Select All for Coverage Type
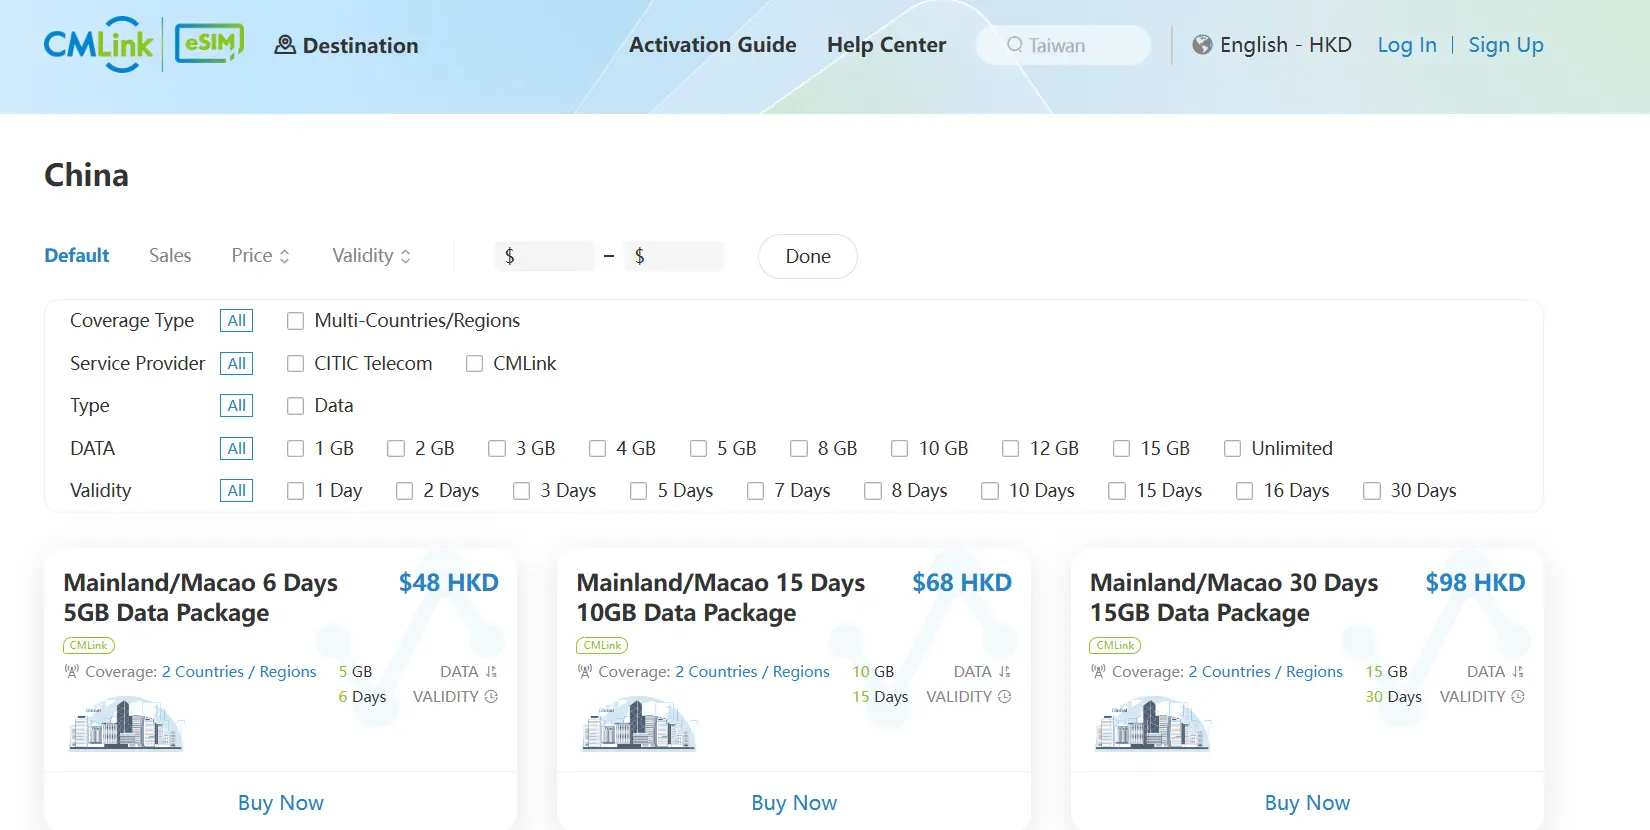 [x=237, y=321]
